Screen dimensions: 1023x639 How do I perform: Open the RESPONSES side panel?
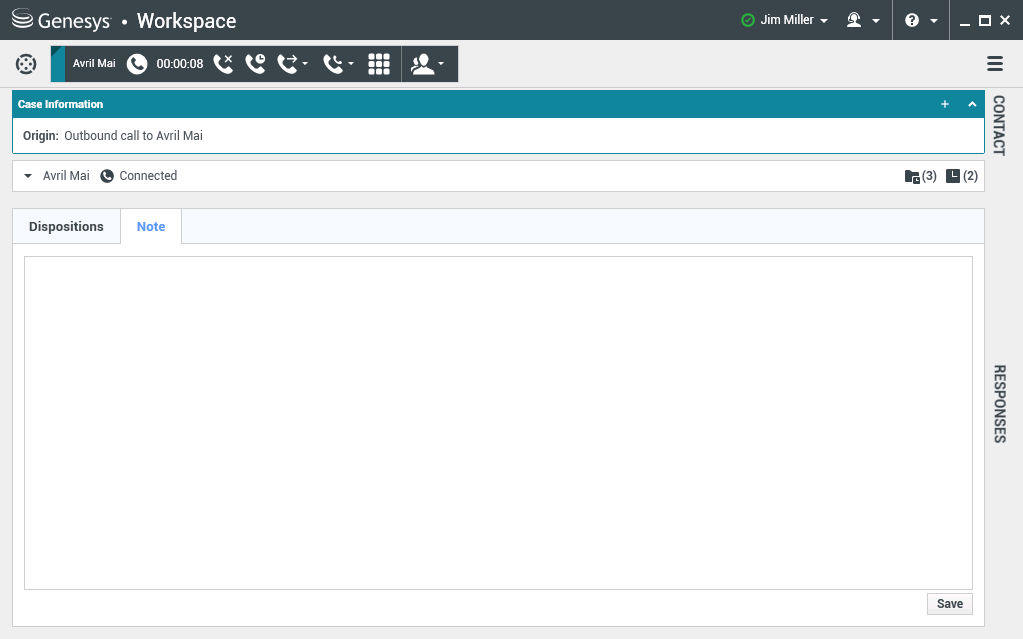coord(999,404)
